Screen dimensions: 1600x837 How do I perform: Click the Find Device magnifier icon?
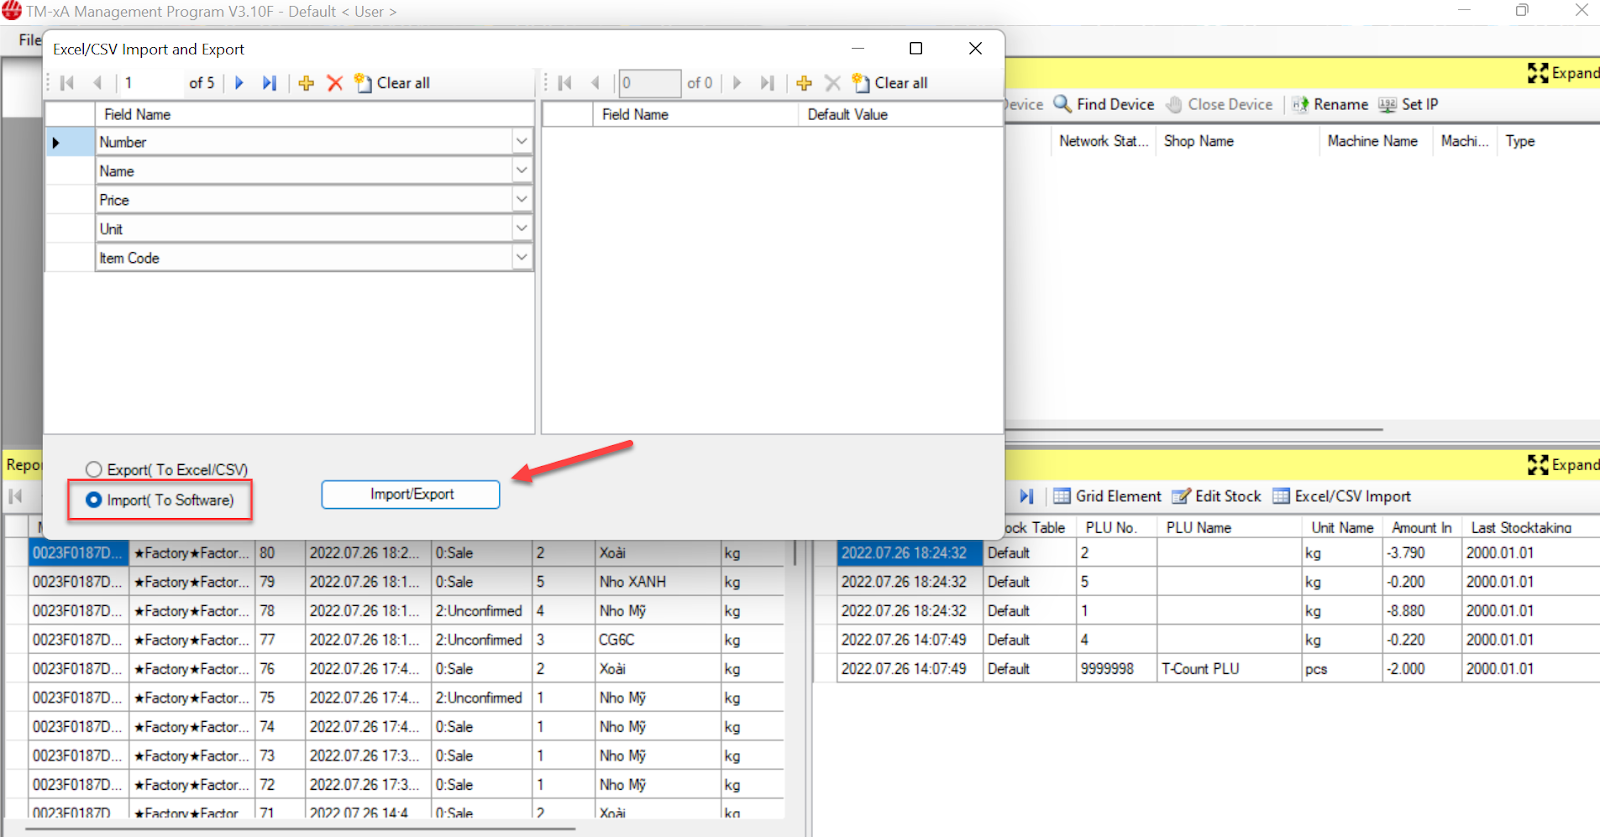click(x=1063, y=104)
